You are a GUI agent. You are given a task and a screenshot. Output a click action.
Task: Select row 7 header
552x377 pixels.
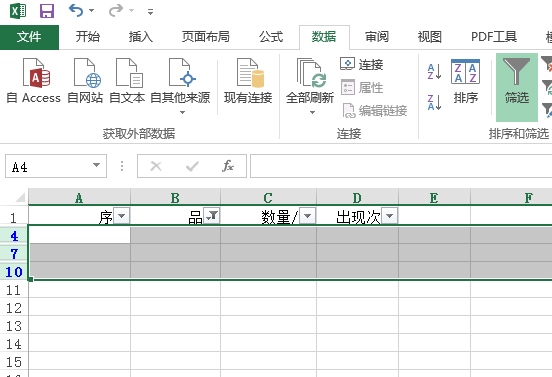pos(14,254)
